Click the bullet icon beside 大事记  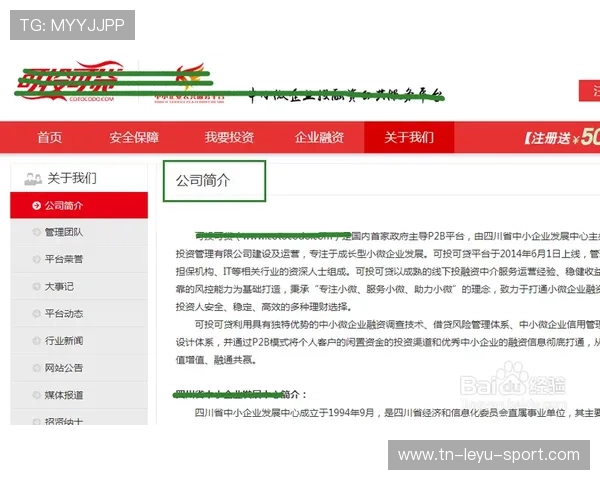coord(36,286)
